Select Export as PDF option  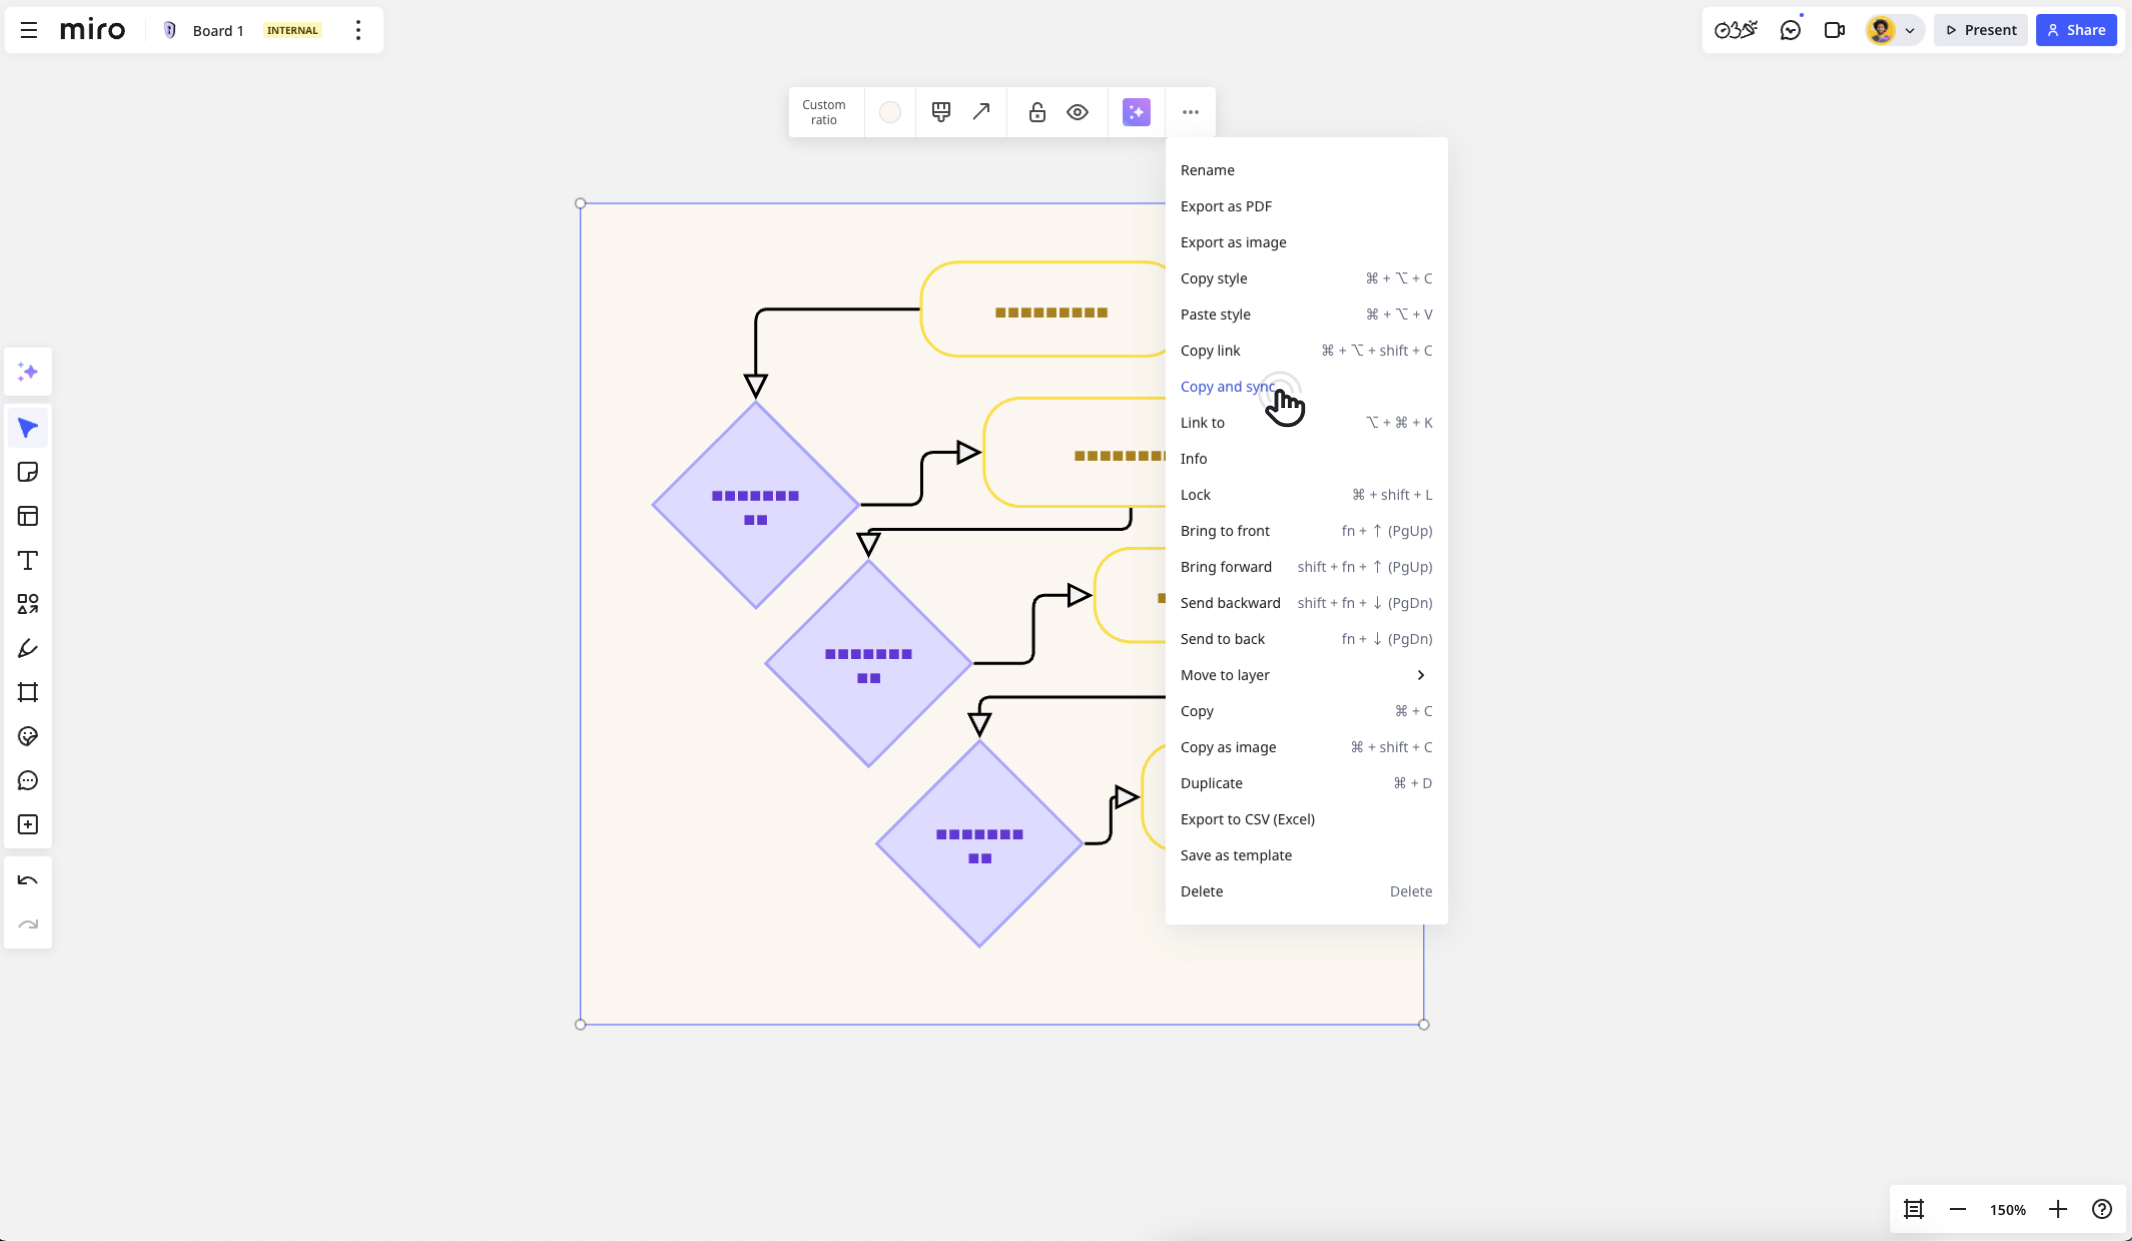click(x=1226, y=206)
